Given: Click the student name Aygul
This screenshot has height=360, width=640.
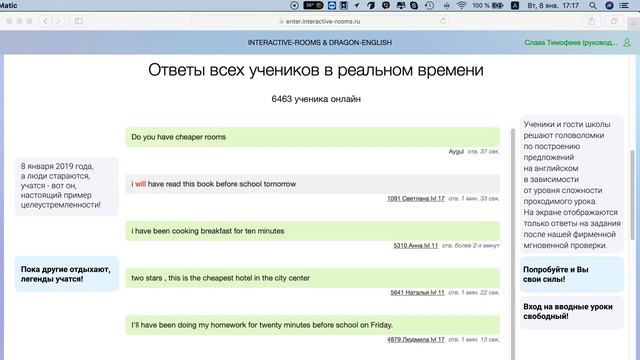Looking at the screenshot, I should [456, 151].
